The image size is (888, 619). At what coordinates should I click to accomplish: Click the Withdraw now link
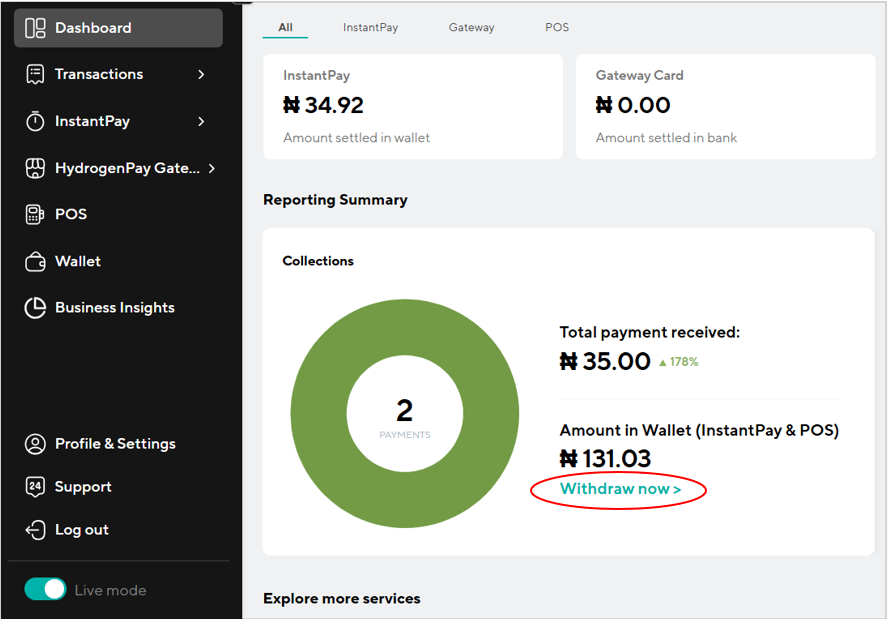[x=620, y=489]
